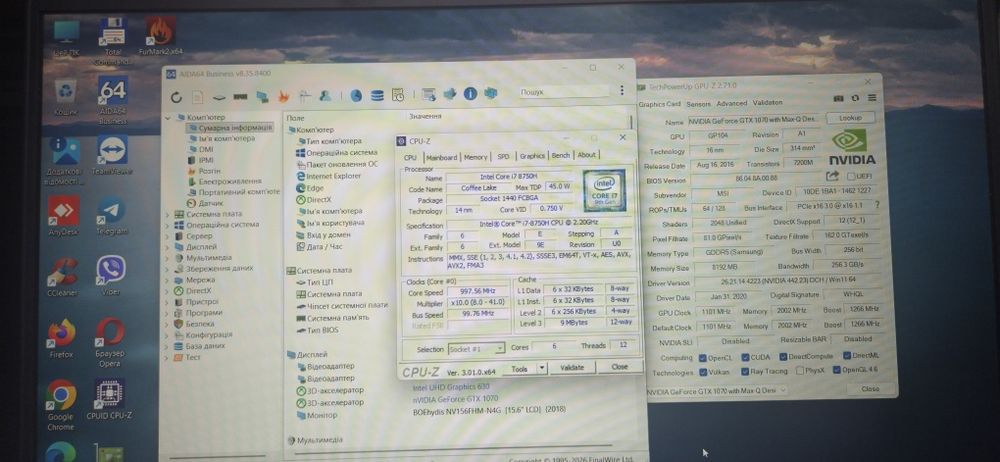Screen dimensions: 1000x462
Task: Switch to the Advanced tab in GPU-Z
Action: pyautogui.click(x=731, y=103)
